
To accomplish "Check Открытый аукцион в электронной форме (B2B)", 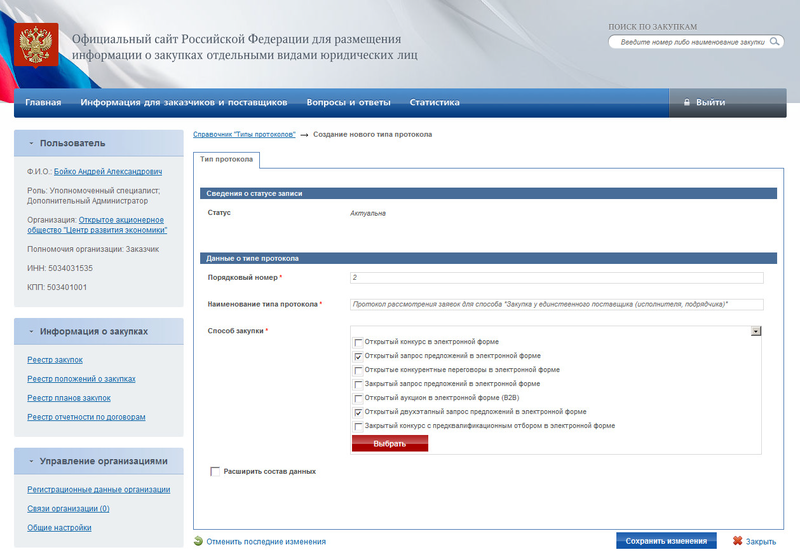I will pyautogui.click(x=359, y=397).
